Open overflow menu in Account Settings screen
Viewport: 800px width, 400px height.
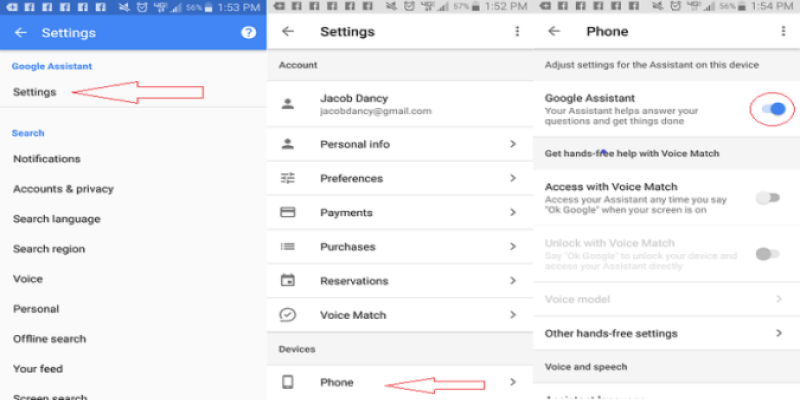[x=517, y=31]
